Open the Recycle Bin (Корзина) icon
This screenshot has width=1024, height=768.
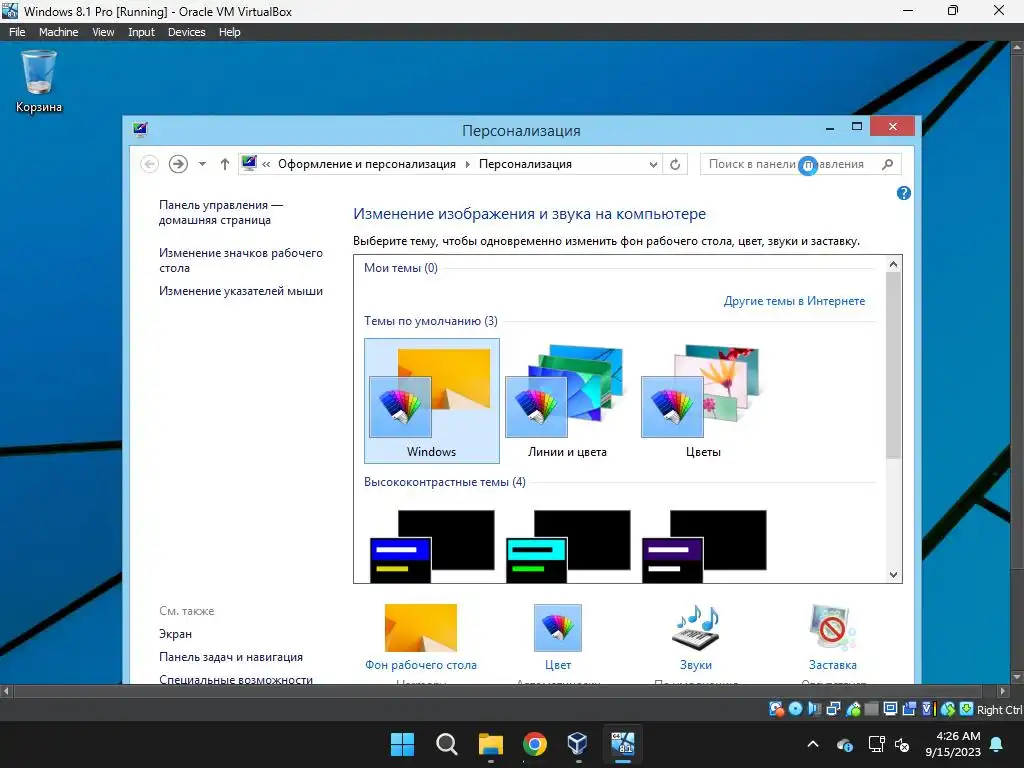tap(39, 83)
